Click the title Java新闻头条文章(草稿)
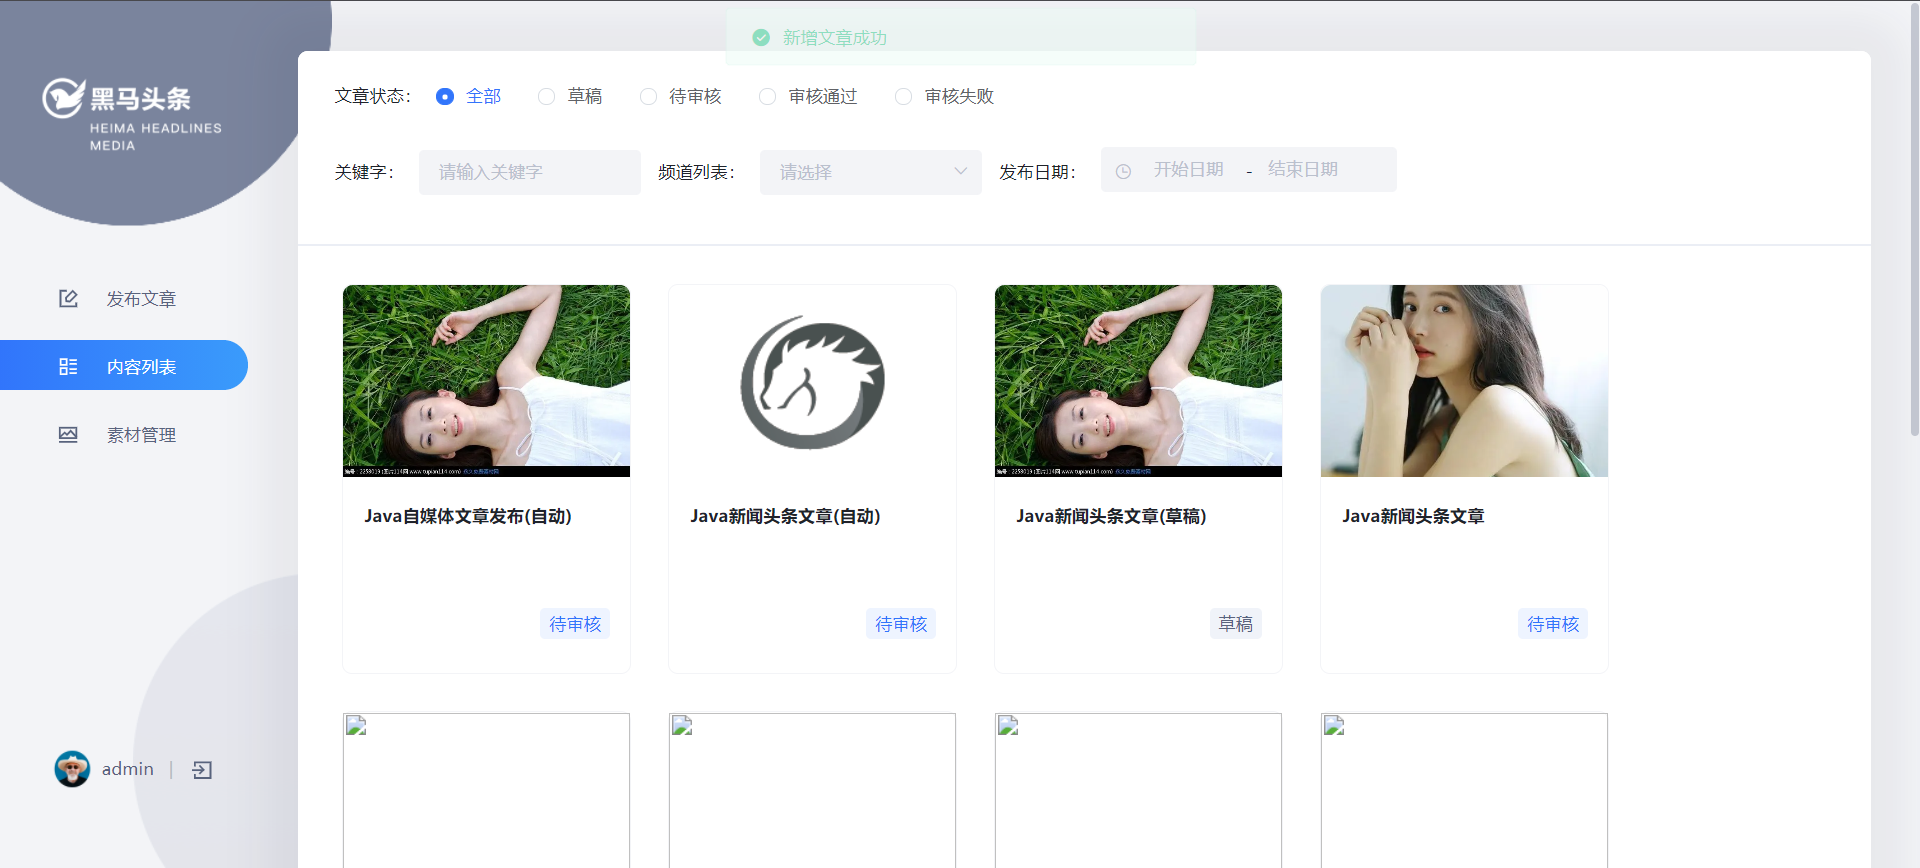This screenshot has width=1920, height=868. pos(1111,516)
